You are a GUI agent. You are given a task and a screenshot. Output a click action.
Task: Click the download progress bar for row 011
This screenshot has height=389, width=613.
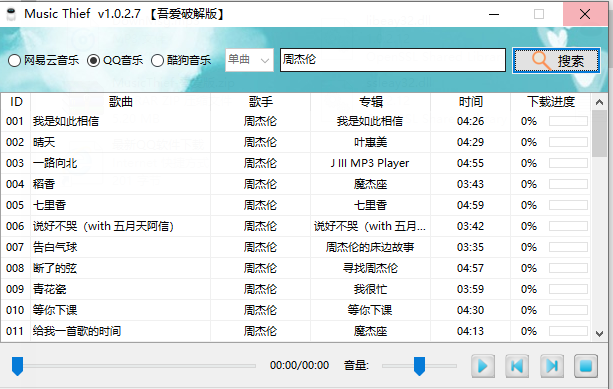[x=568, y=331]
